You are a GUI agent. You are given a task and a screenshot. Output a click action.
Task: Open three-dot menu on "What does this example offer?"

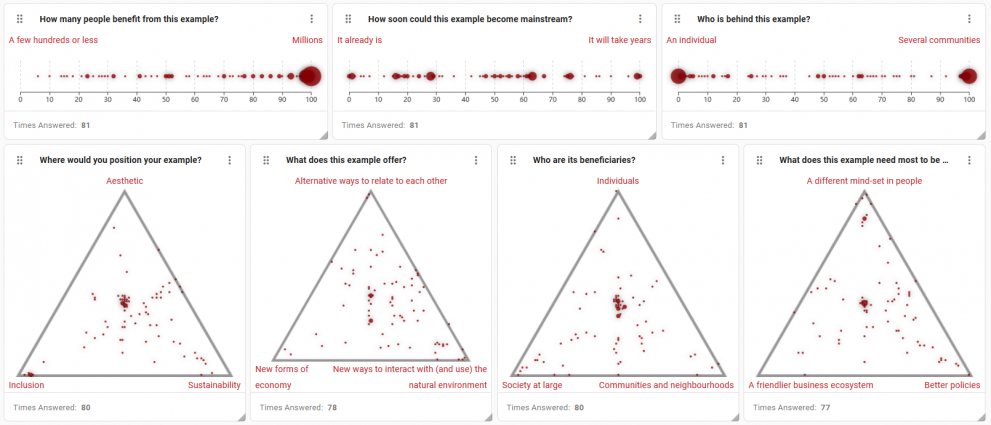[x=475, y=160]
